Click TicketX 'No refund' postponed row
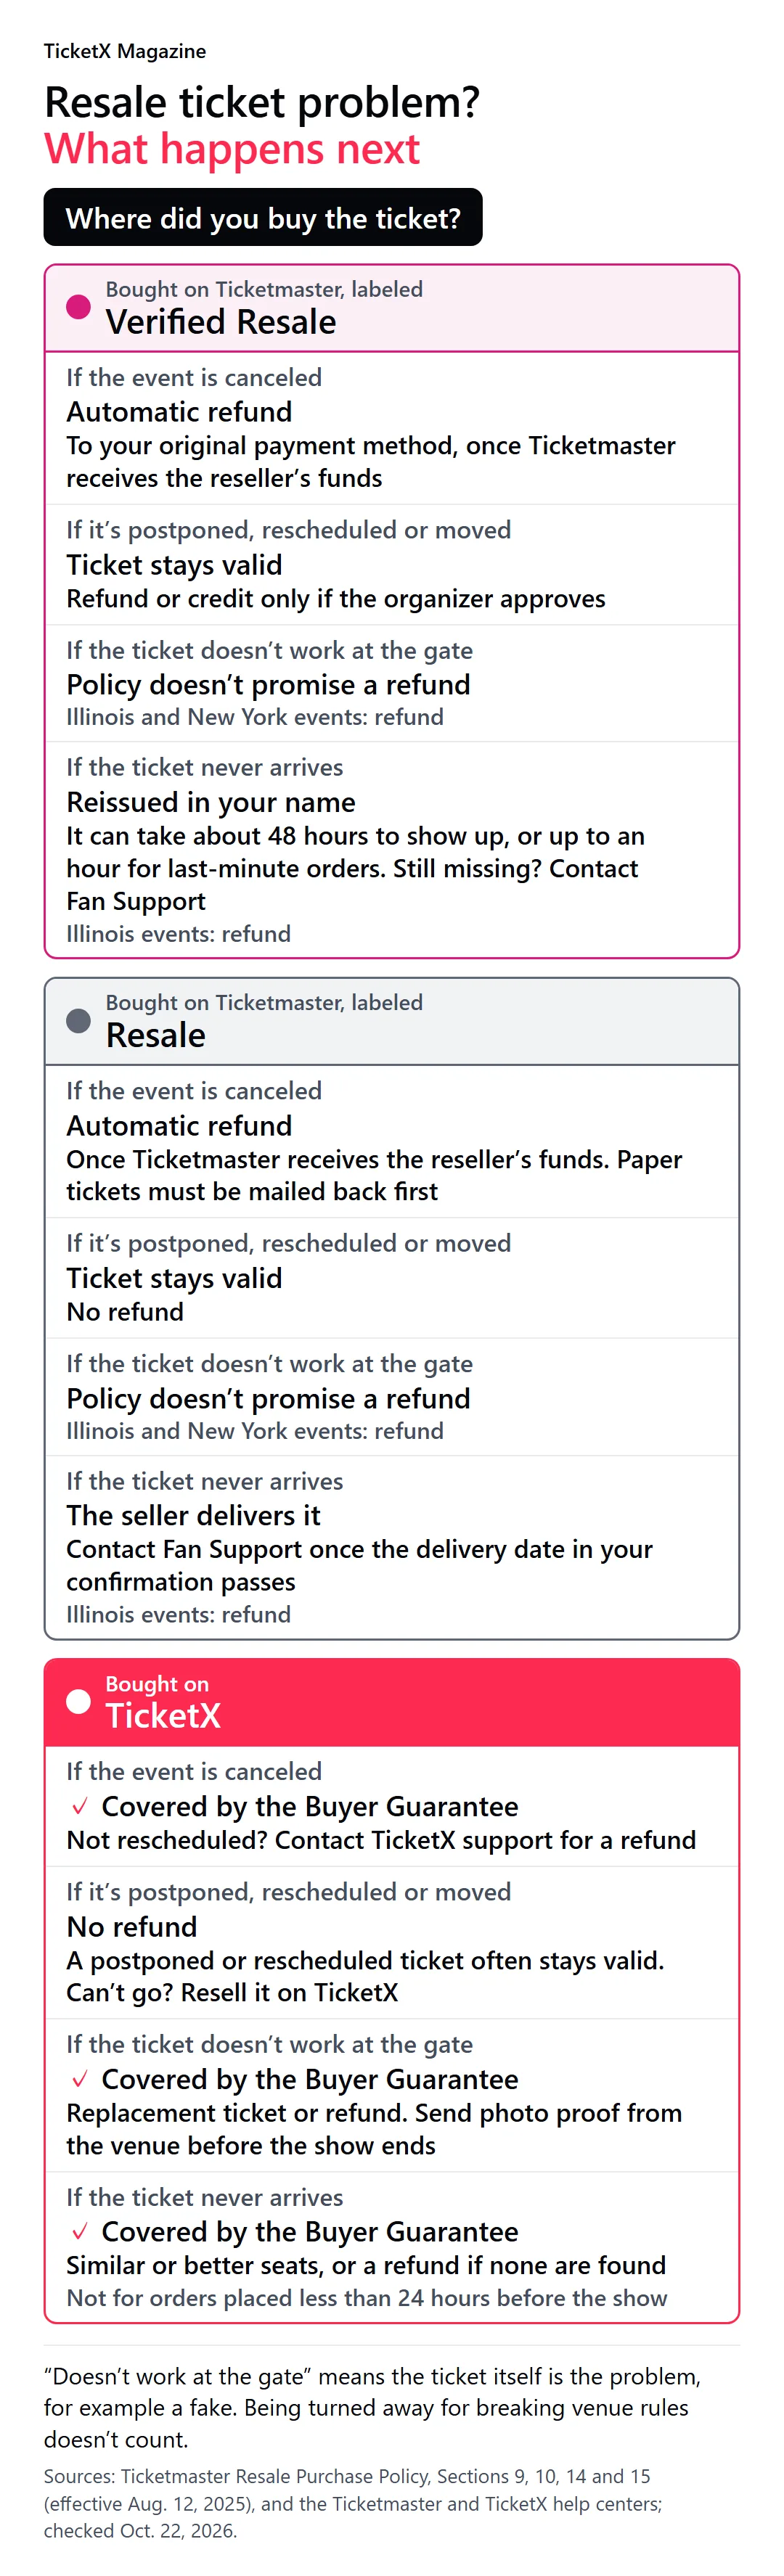 (392, 1942)
